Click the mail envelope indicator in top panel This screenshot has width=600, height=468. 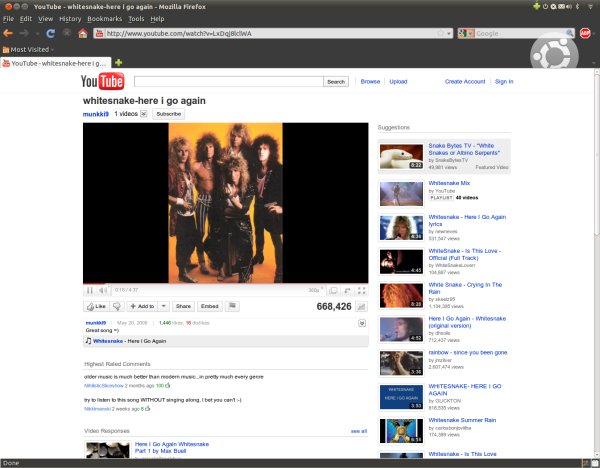(561, 7)
